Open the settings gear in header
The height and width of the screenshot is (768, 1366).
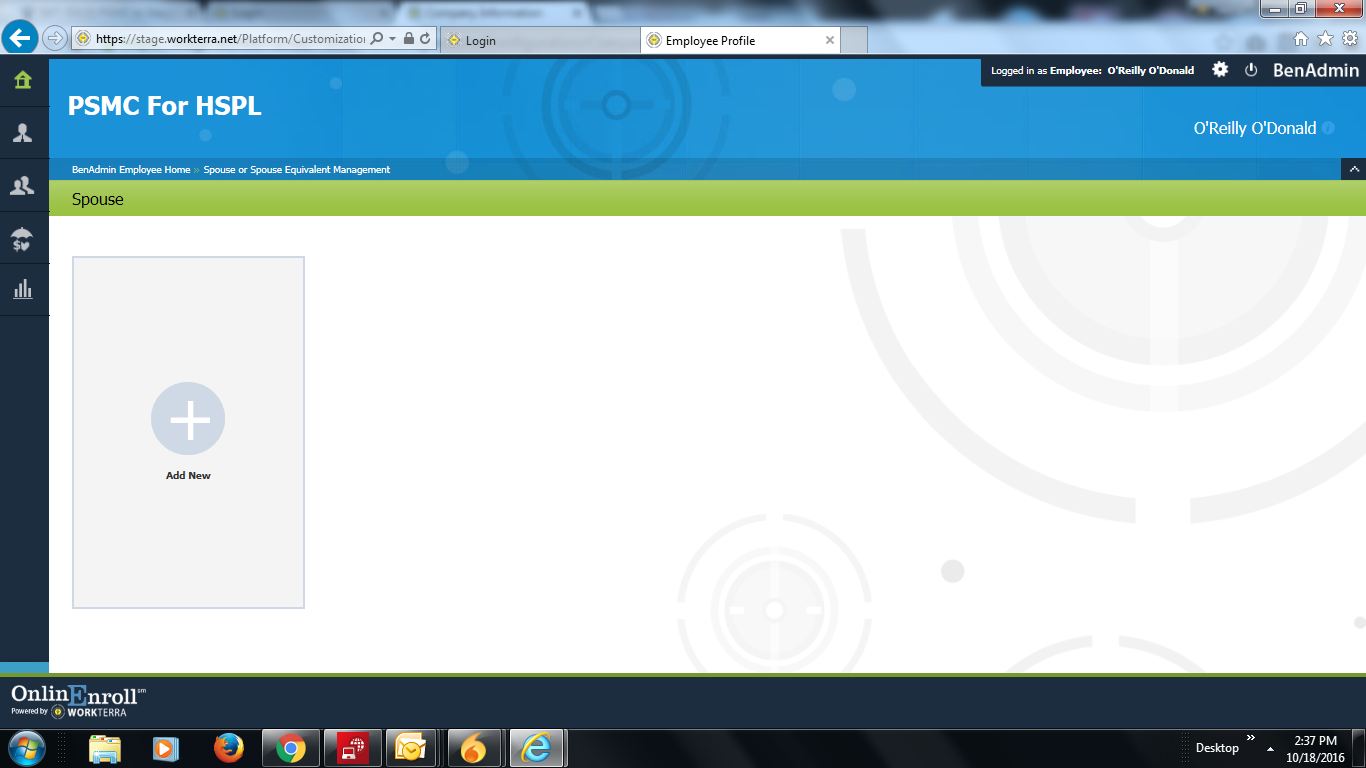click(x=1220, y=70)
